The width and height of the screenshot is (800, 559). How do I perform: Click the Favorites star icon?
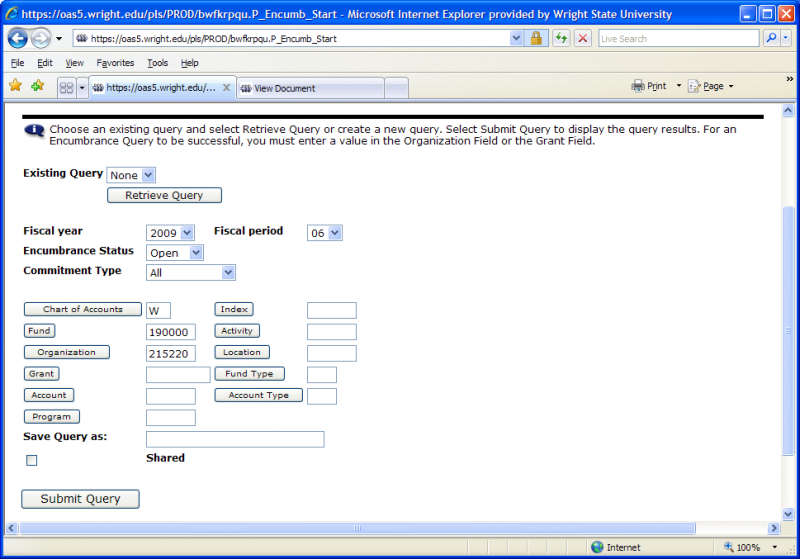tap(15, 86)
